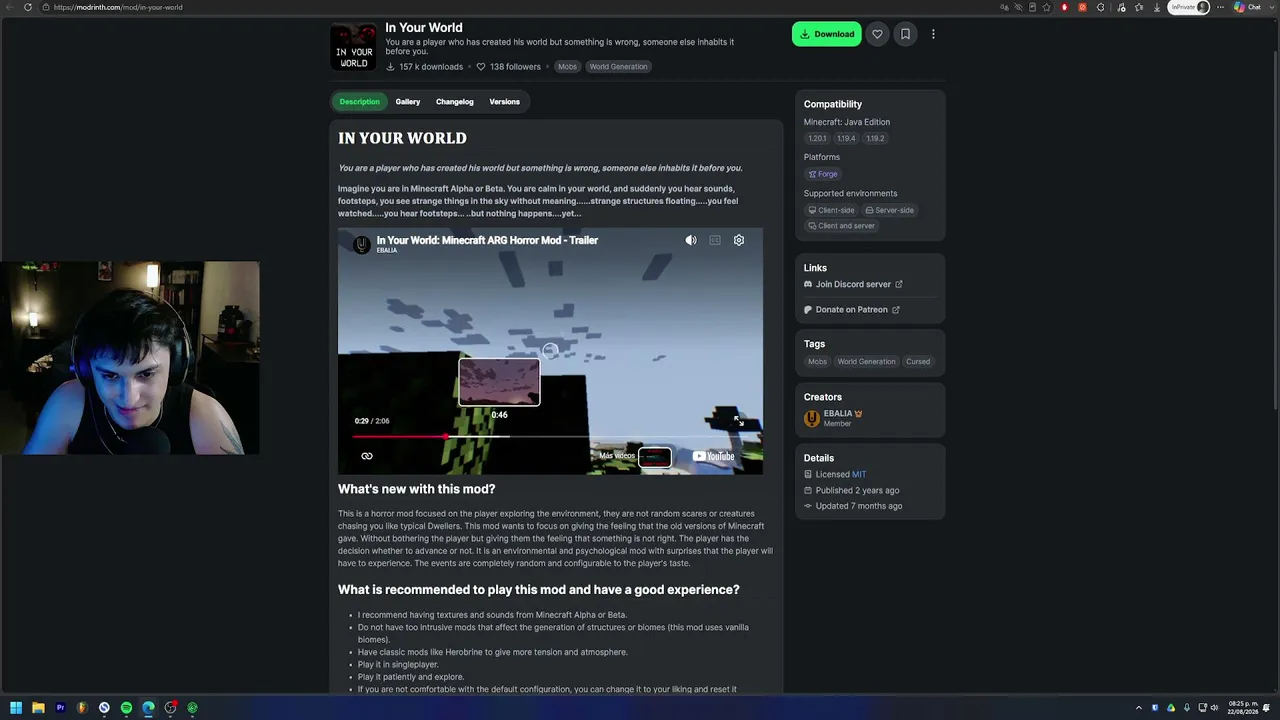The image size is (1280, 720).
Task: Show hidden system tray icons
Action: [1138, 708]
